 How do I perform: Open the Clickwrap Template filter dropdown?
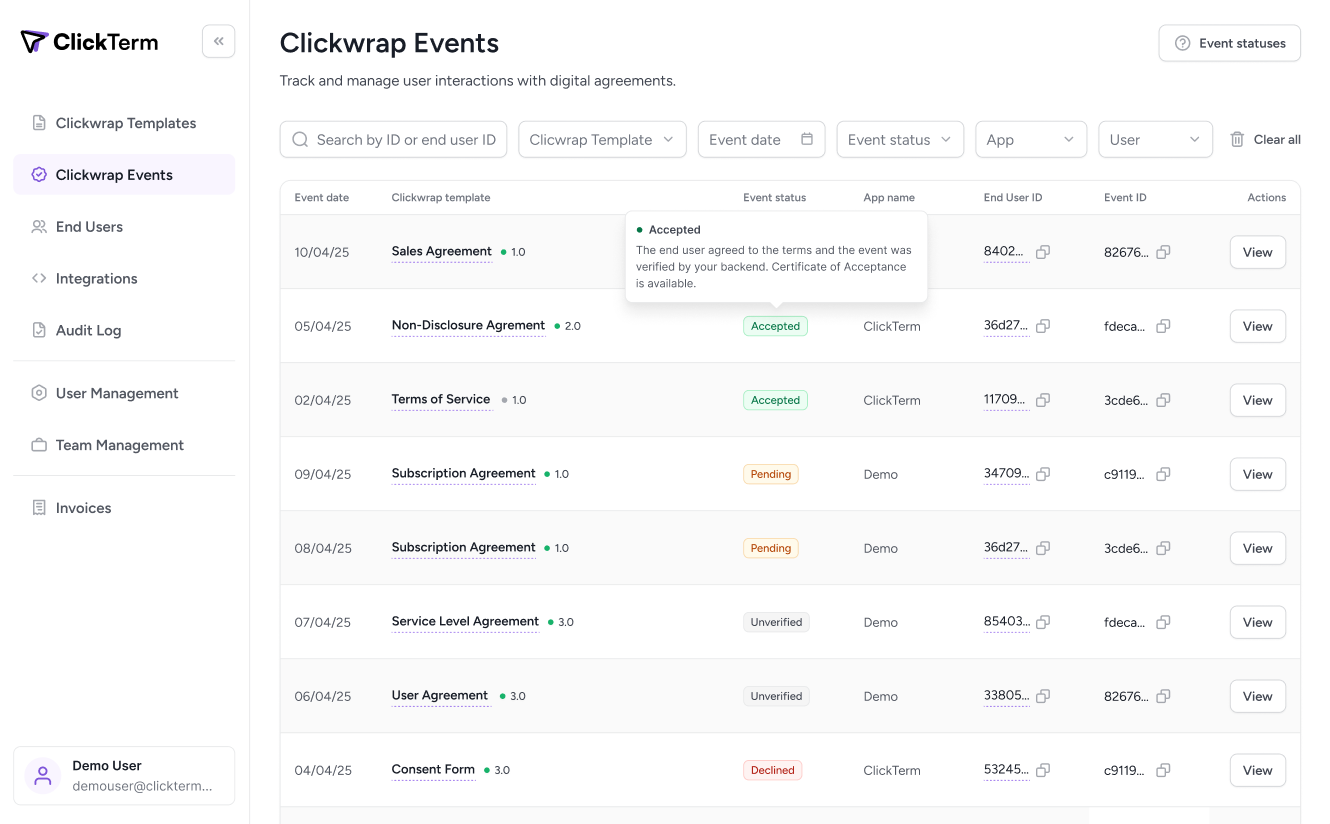click(x=601, y=140)
